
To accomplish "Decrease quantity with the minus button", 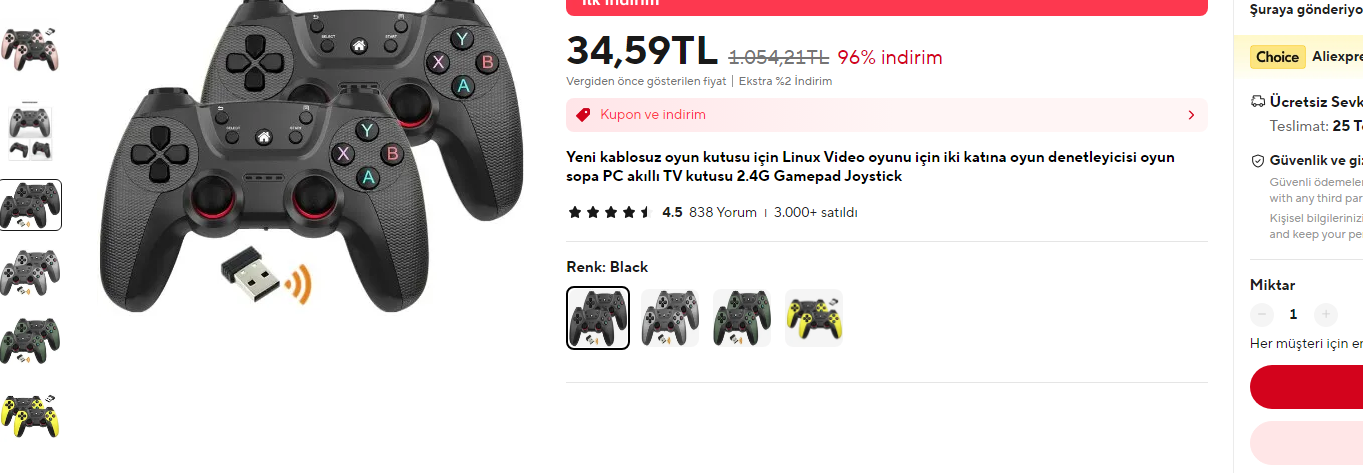I will pos(1262,314).
